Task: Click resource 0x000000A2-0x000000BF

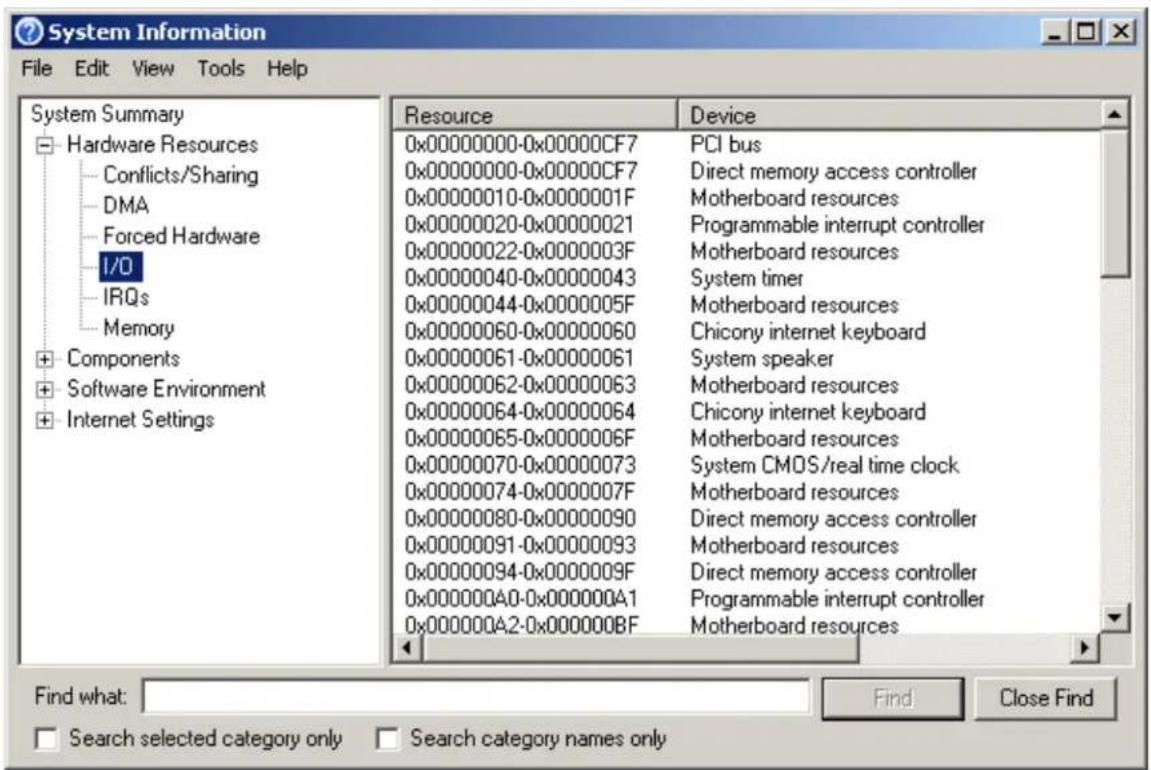Action: point(522,625)
